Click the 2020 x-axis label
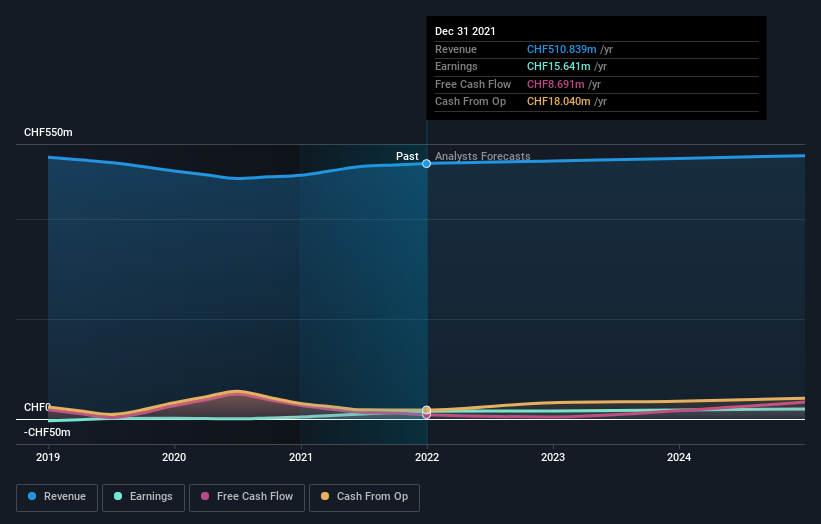This screenshot has height=524, width=821. coord(174,458)
